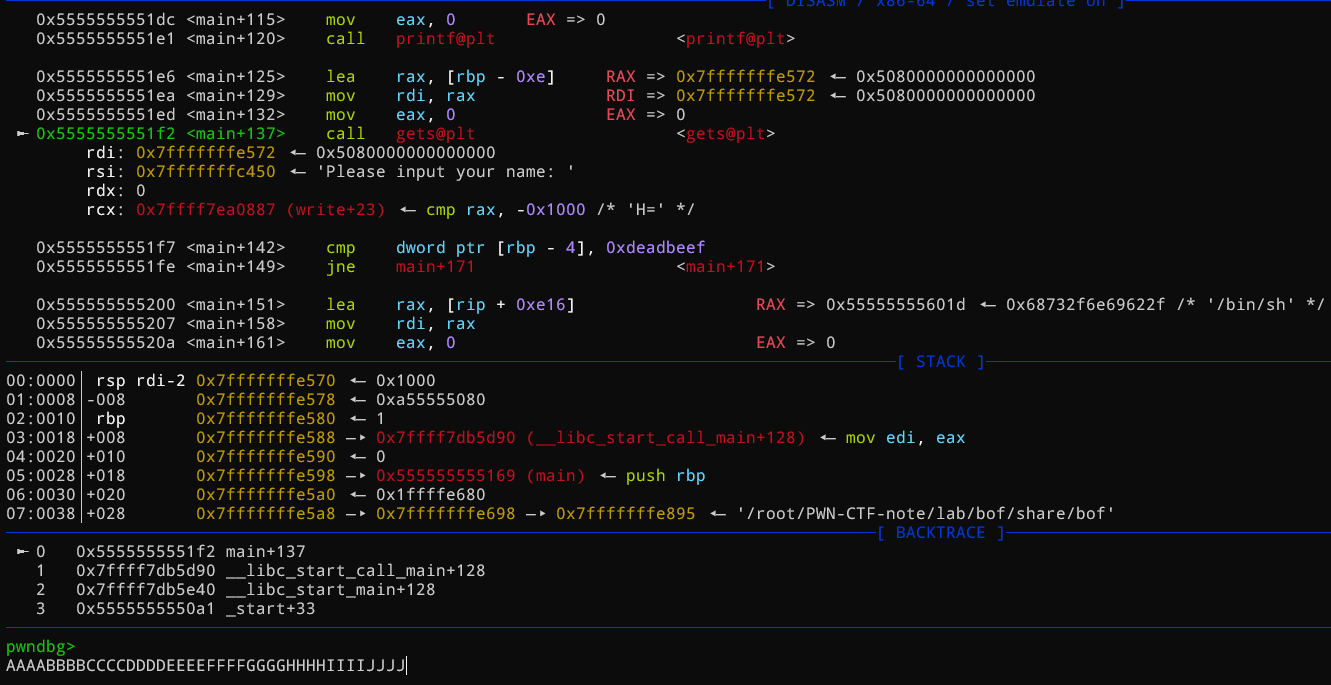Click the current-instruction arrow beside main+137
The width and height of the screenshot is (1331, 685).
24,133
